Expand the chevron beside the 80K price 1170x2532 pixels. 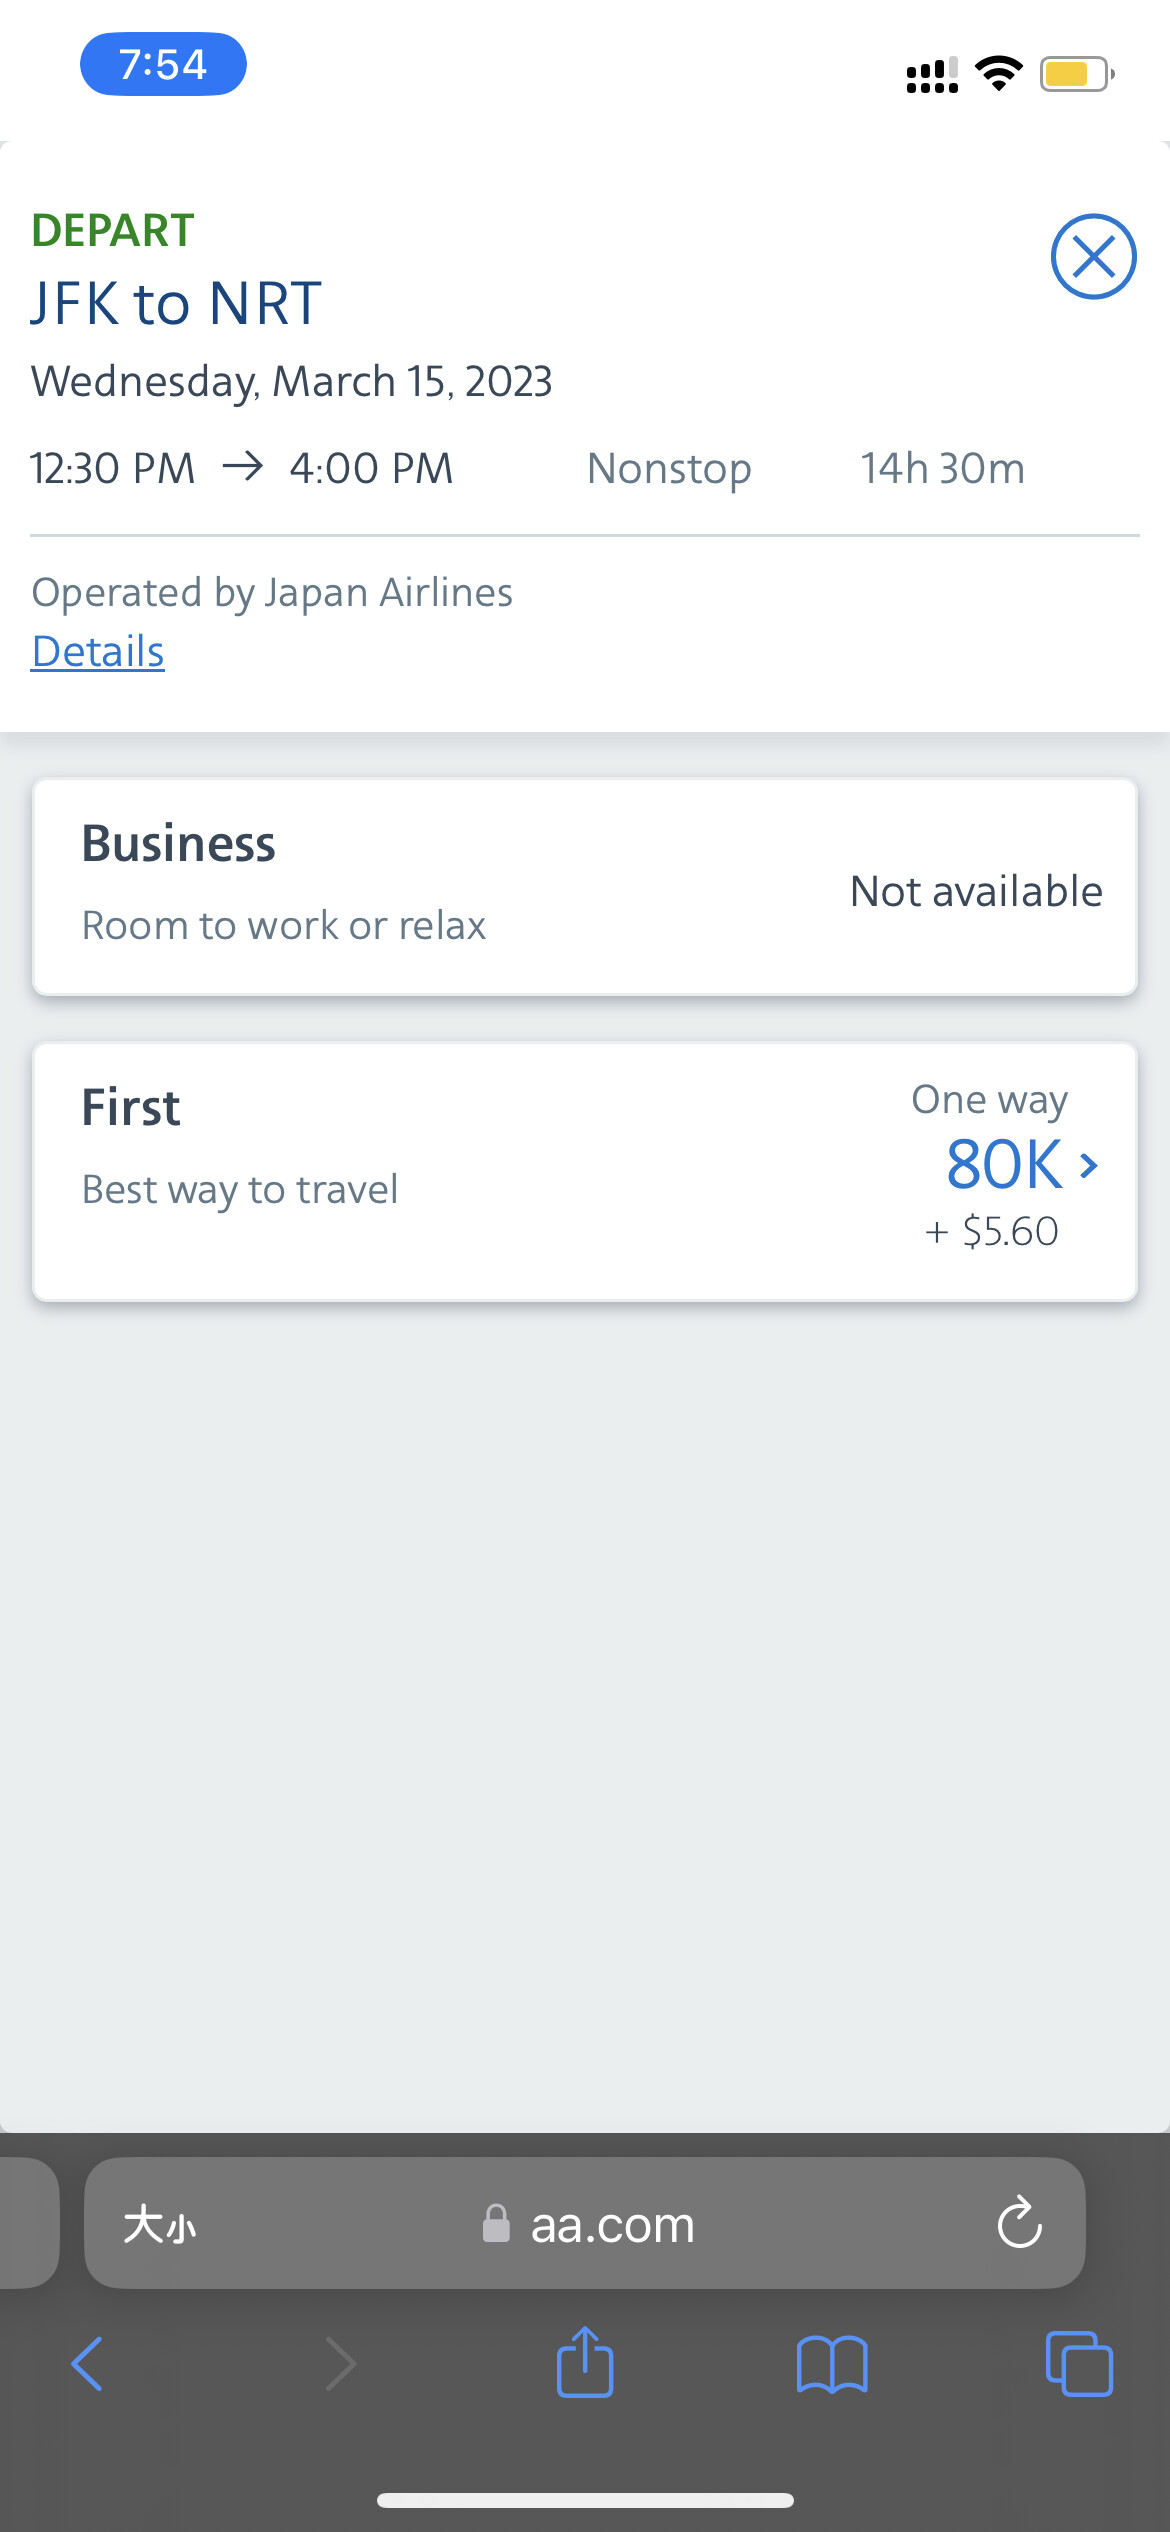pyautogui.click(x=1090, y=1166)
